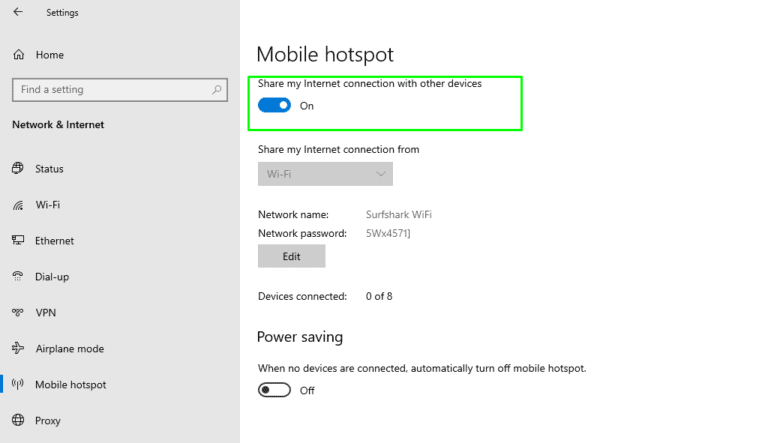
Task: Click the Home label in sidebar
Action: pos(49,54)
